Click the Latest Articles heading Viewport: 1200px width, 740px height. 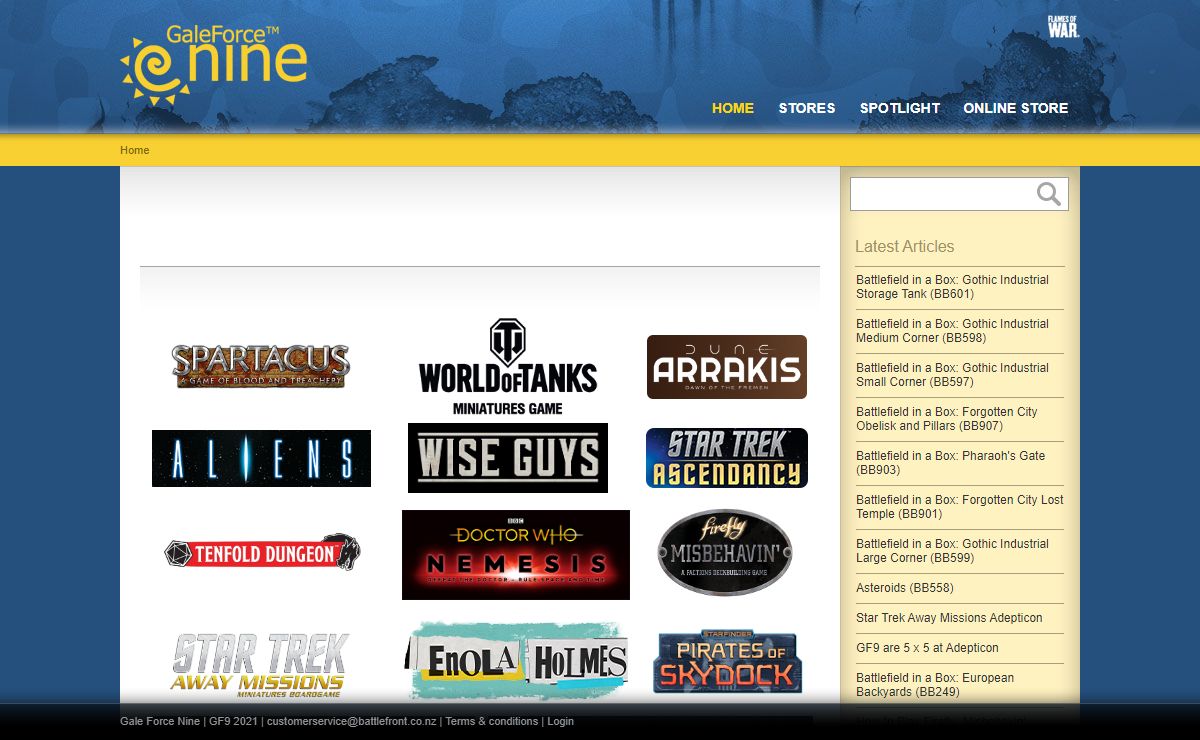[905, 246]
